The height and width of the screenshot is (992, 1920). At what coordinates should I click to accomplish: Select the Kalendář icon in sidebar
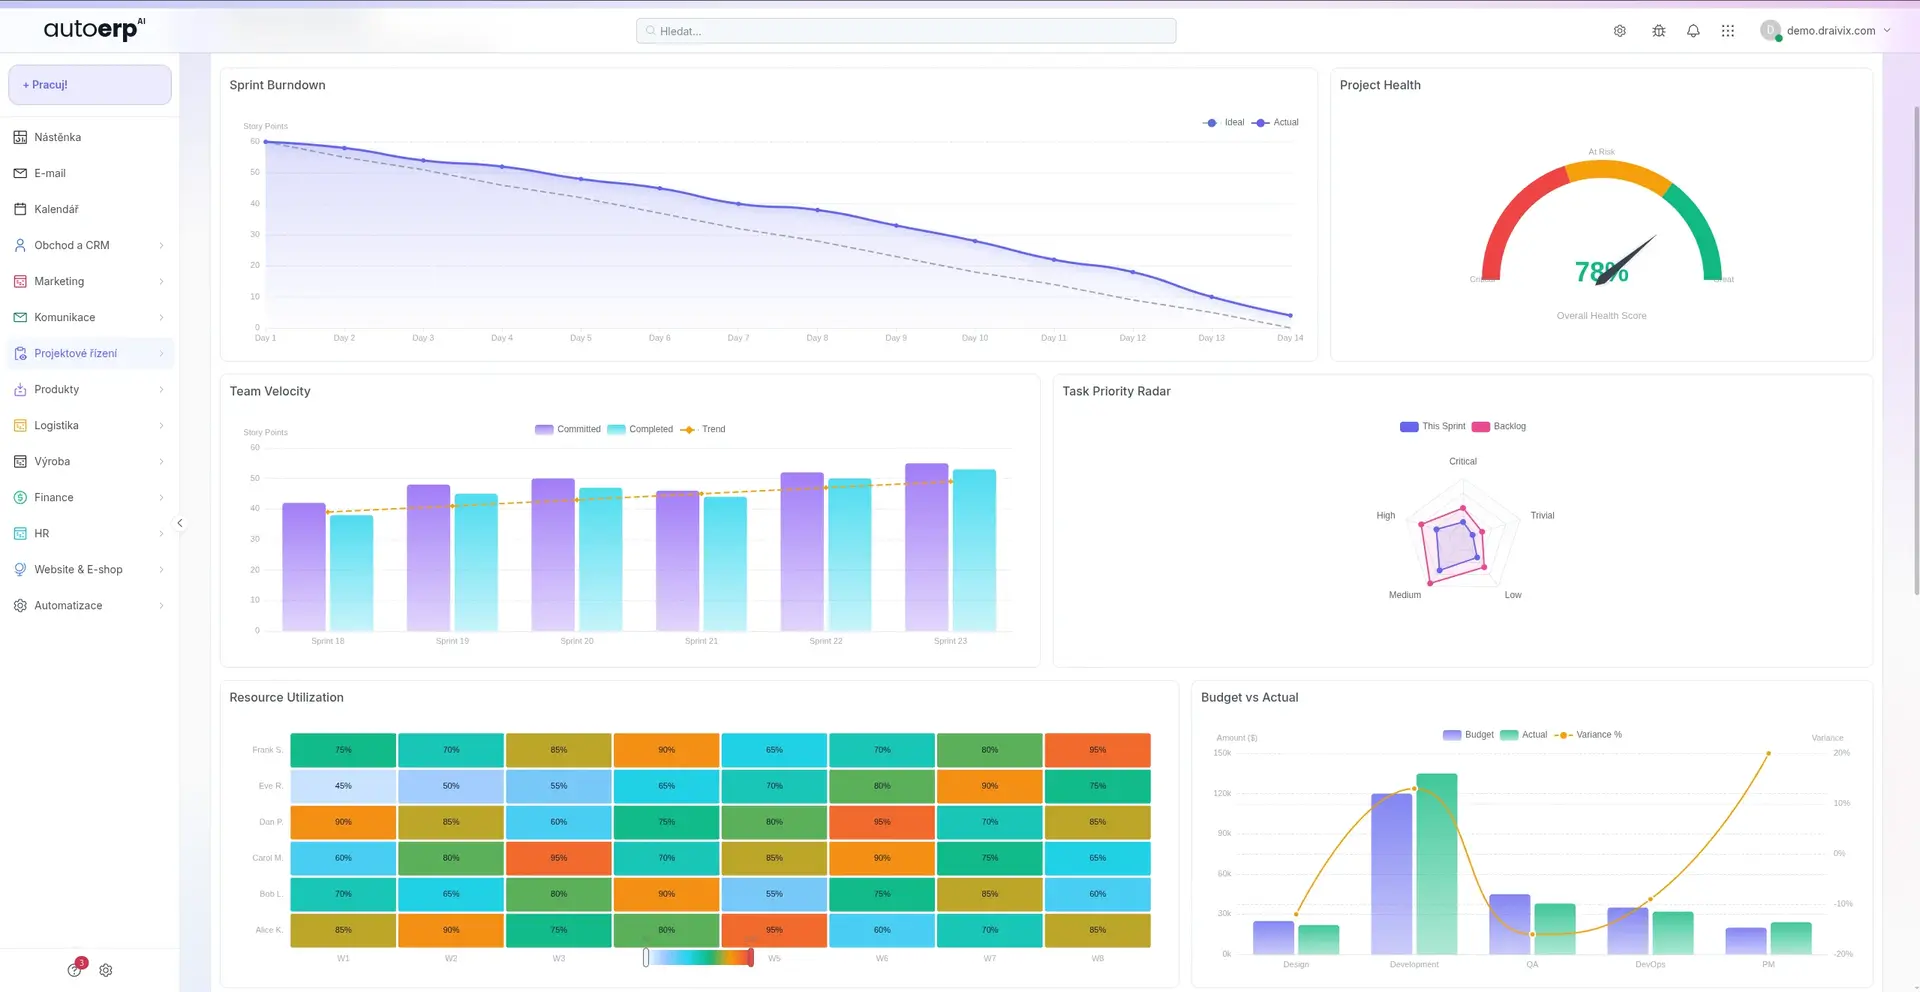coord(20,209)
